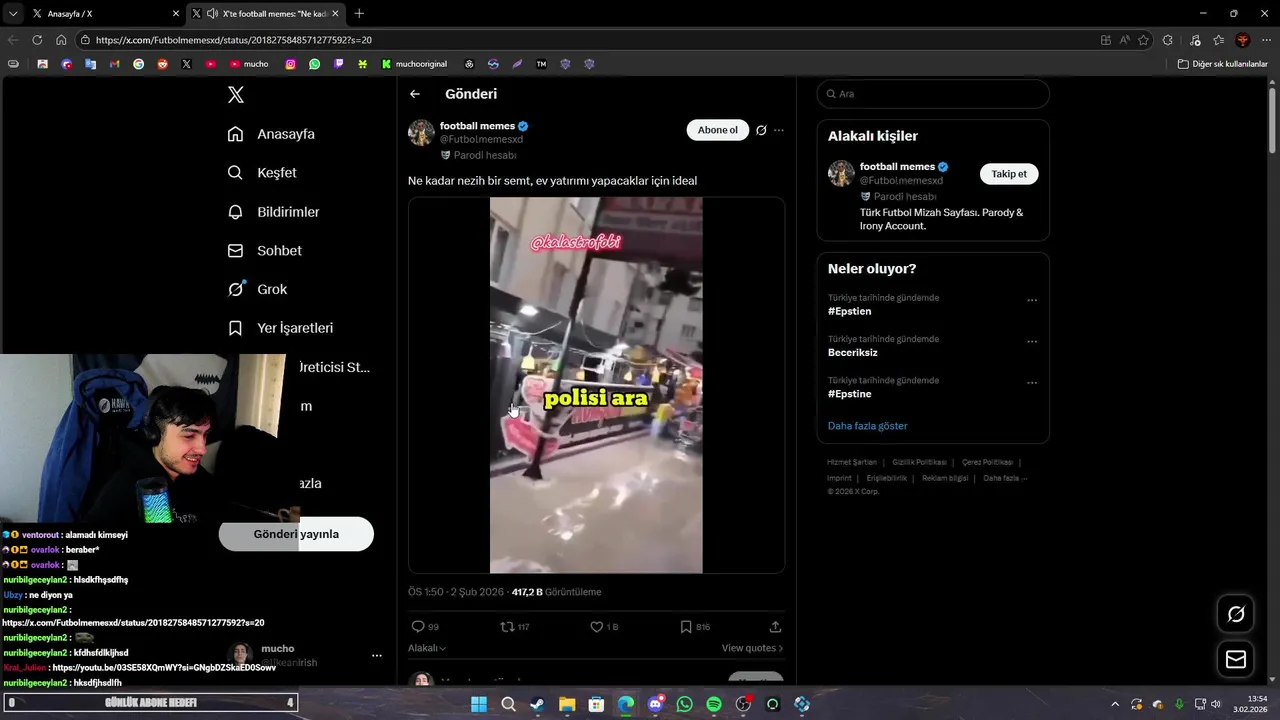Open Beceriksiz trending topic
The width and height of the screenshot is (1280, 720).
click(853, 352)
